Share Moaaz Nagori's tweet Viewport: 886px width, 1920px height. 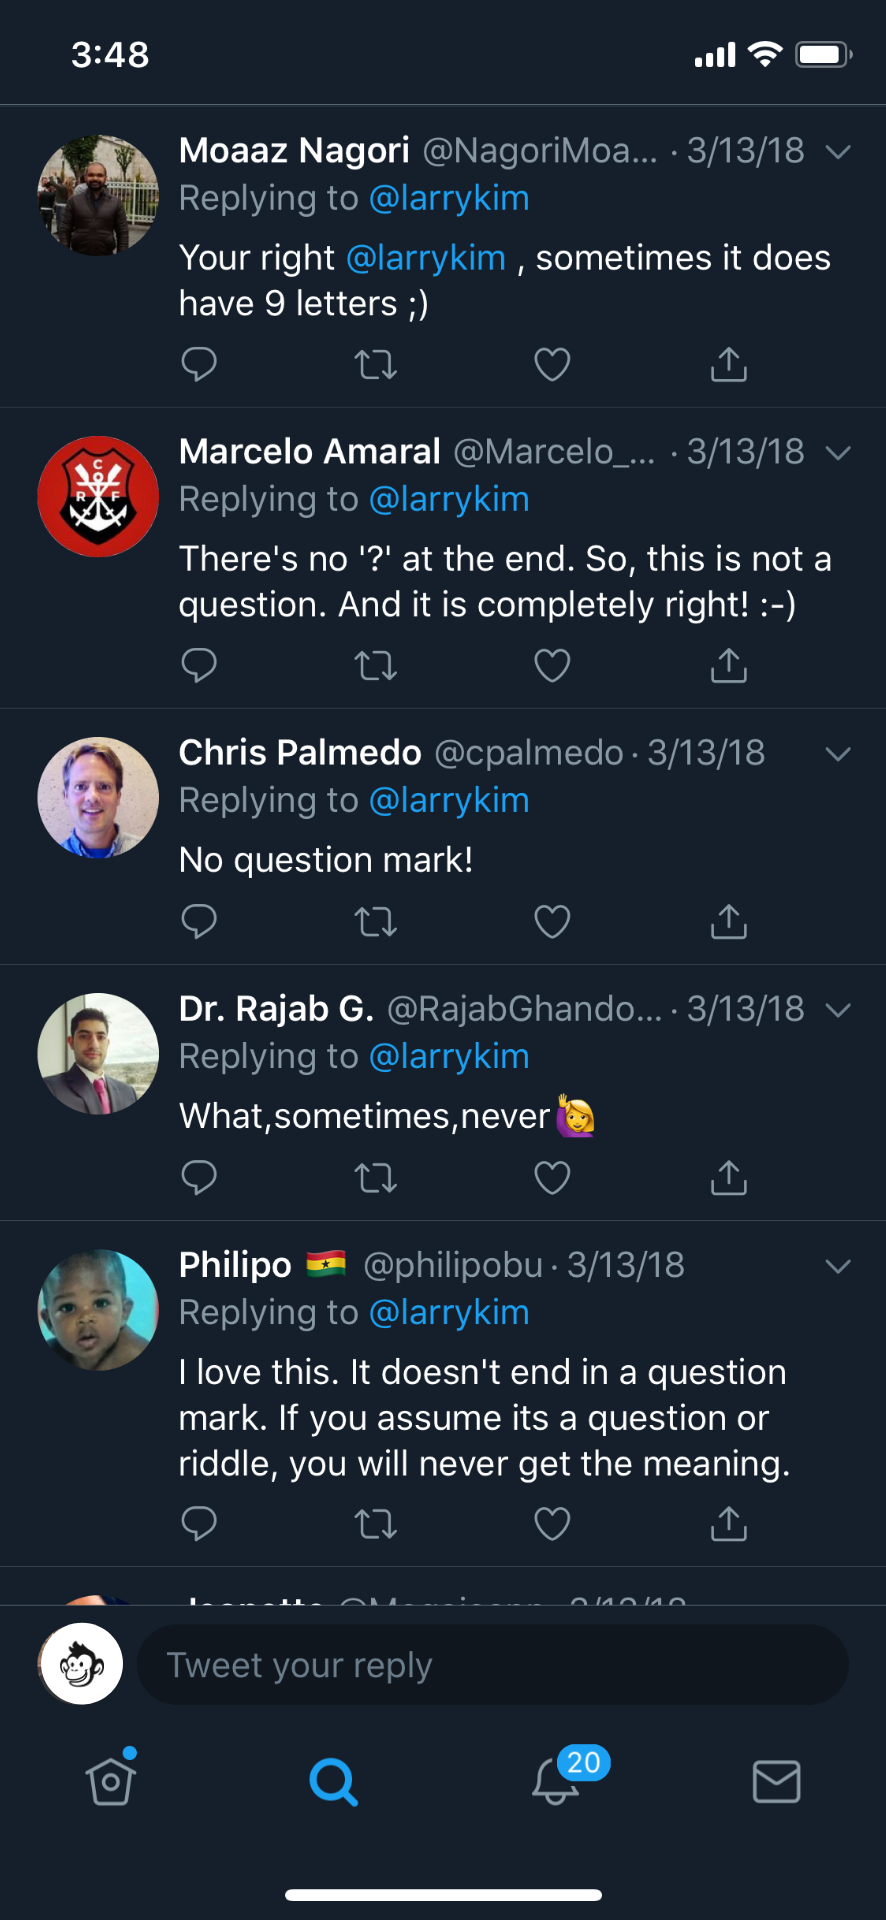[729, 365]
